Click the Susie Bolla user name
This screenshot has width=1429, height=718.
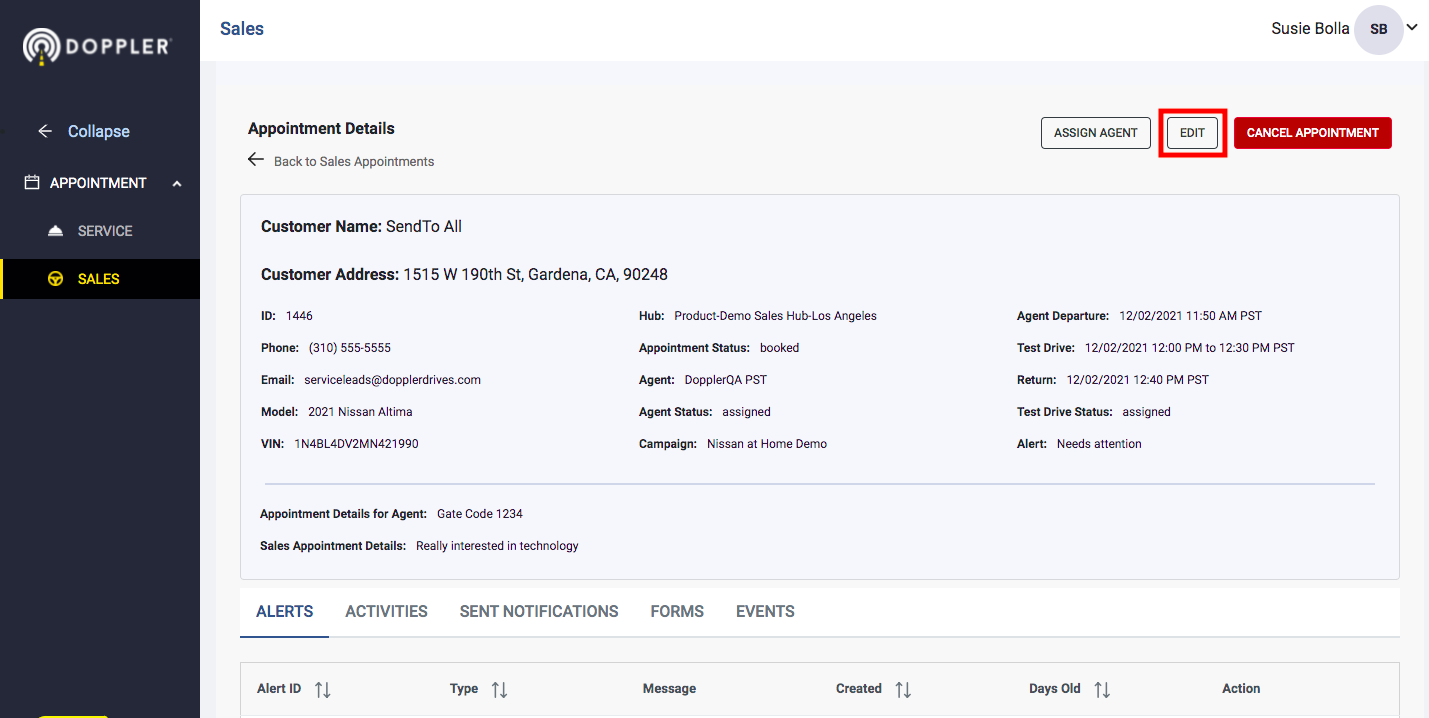1310,29
